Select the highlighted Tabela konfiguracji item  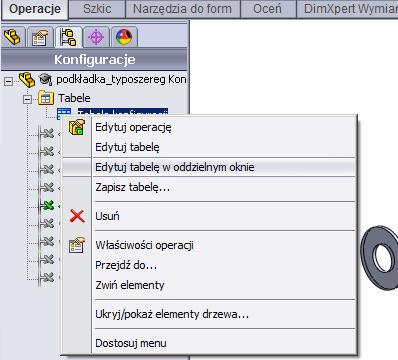pyautogui.click(x=123, y=112)
